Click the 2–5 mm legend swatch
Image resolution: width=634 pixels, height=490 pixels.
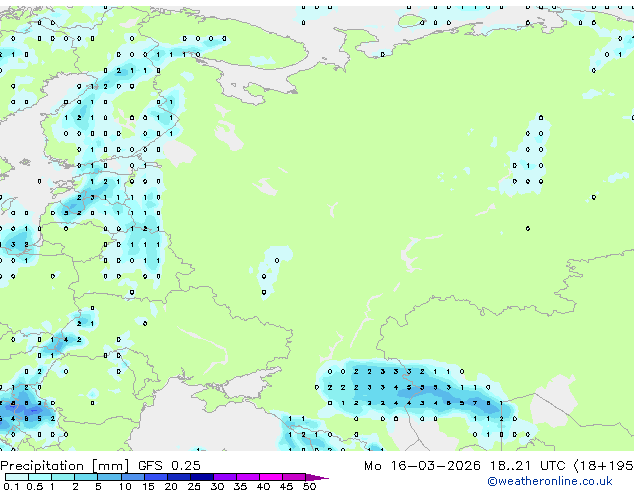(86, 477)
